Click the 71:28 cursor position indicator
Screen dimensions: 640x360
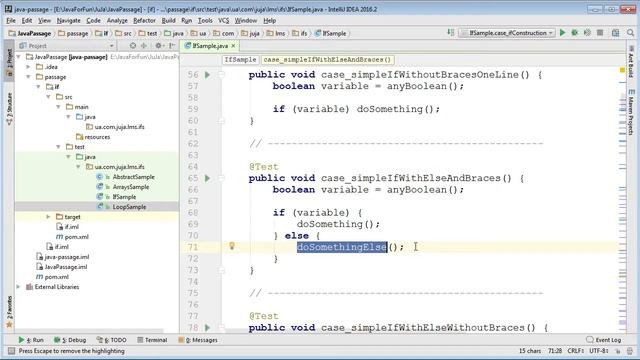555,351
